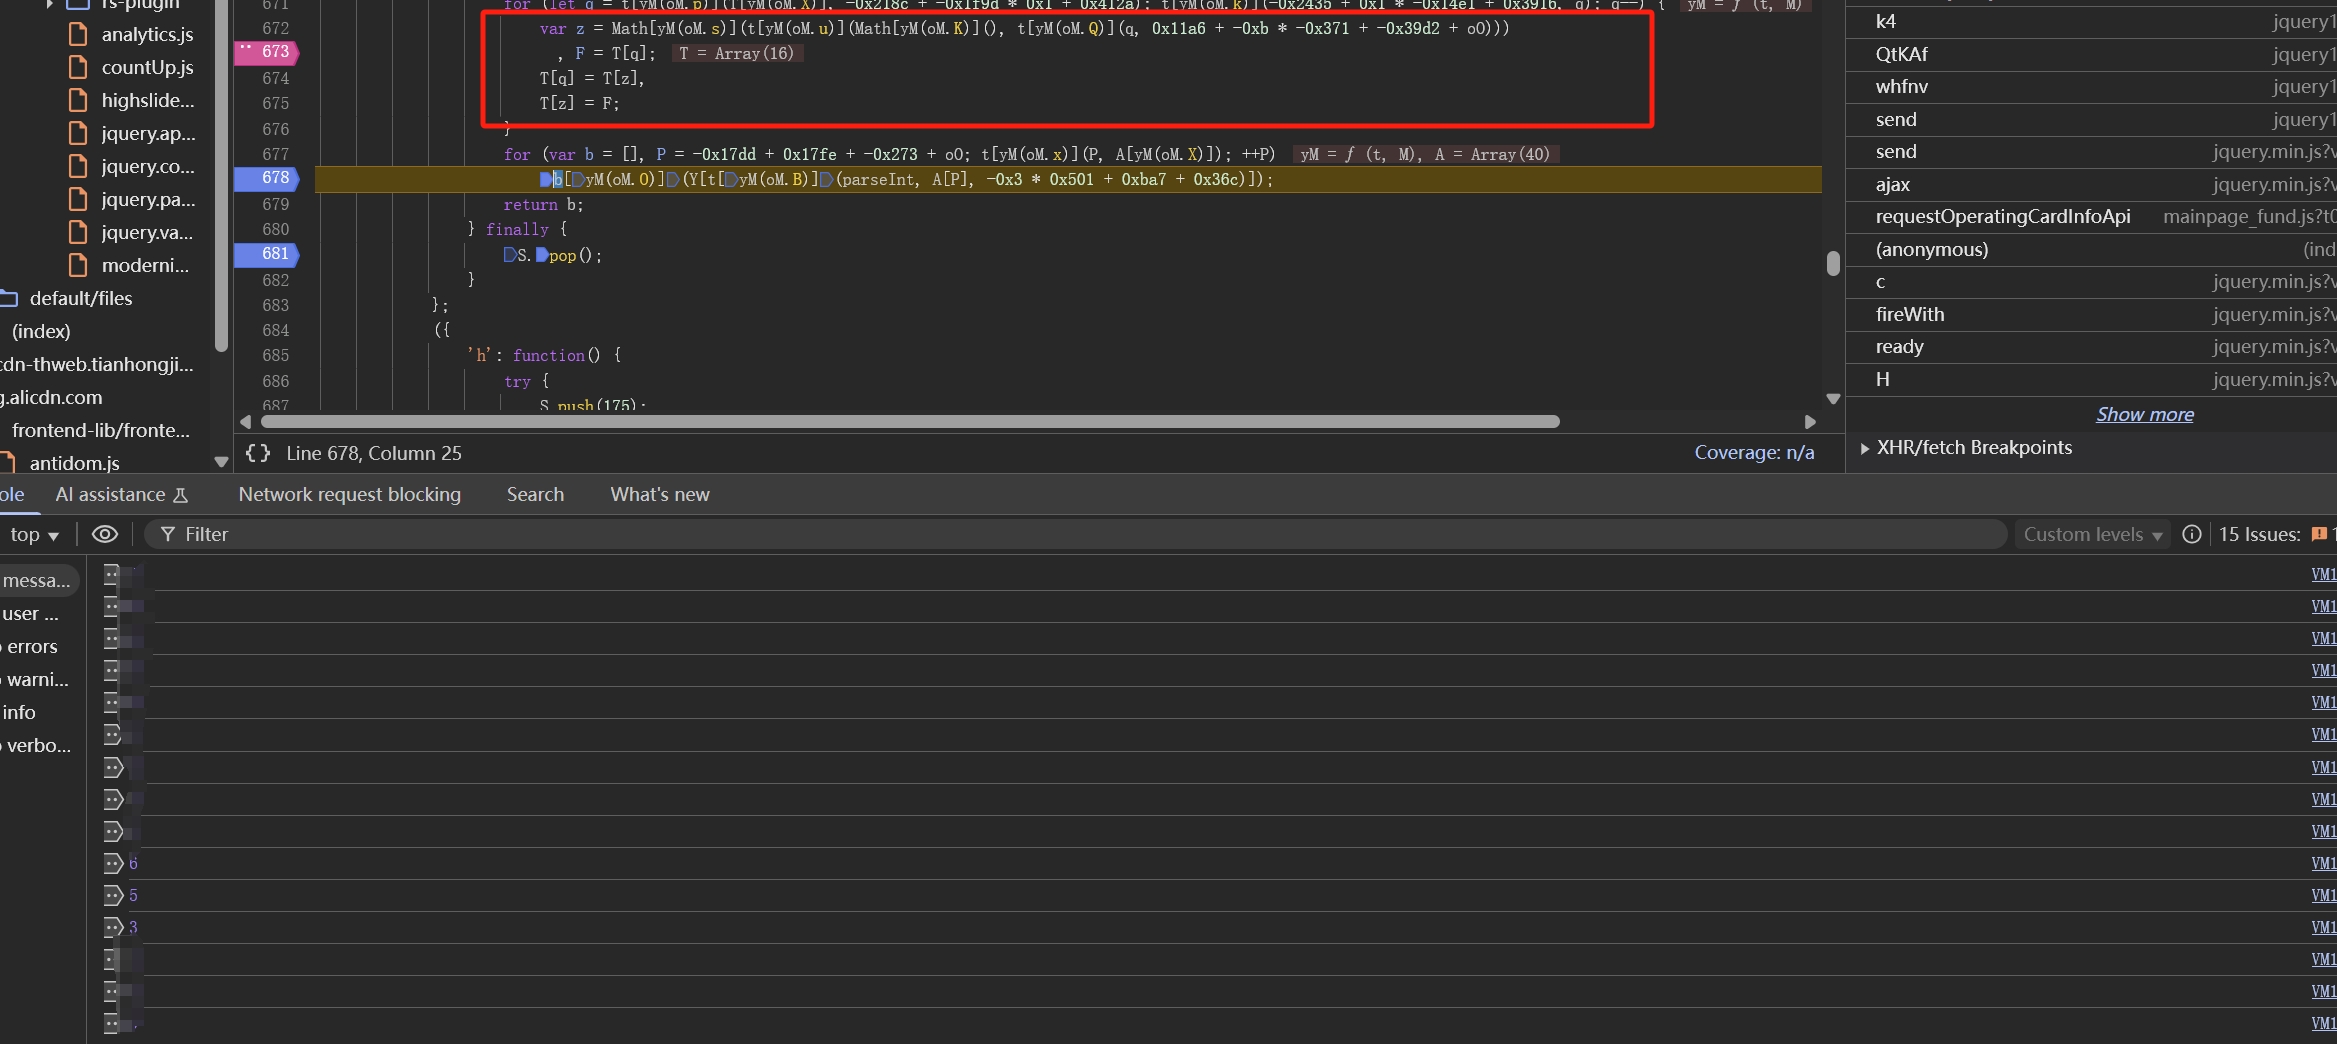Toggle the breakpoint on line 673

pyautogui.click(x=266, y=52)
